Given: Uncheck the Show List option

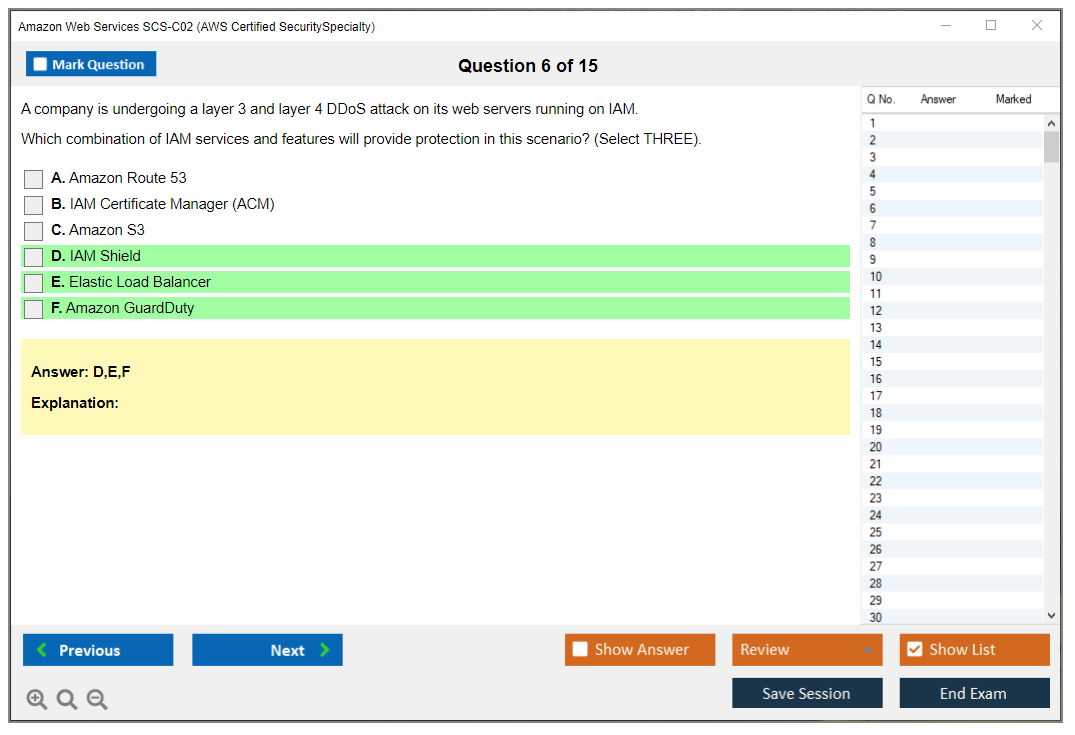Looking at the screenshot, I should click(x=914, y=650).
